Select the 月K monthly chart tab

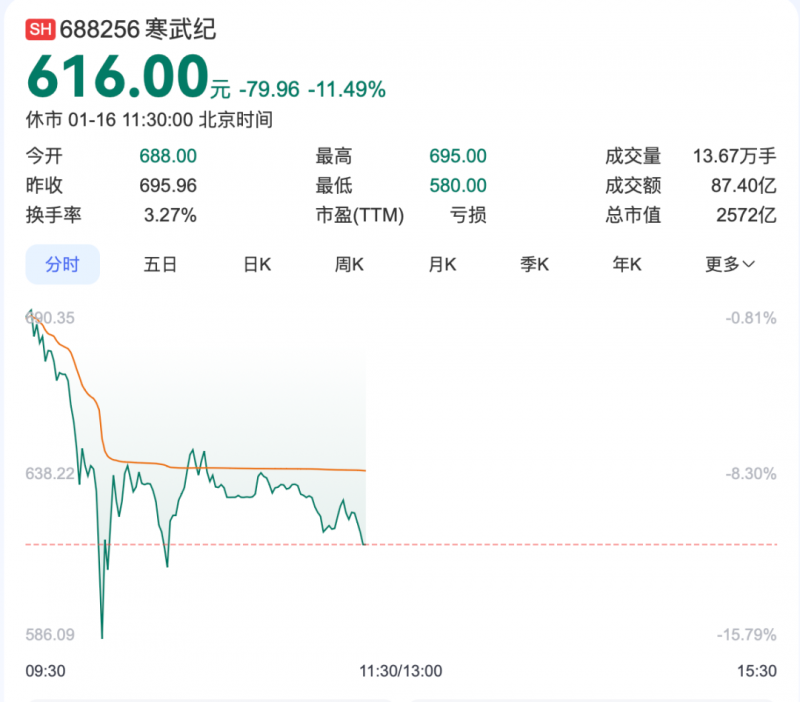coord(442,264)
